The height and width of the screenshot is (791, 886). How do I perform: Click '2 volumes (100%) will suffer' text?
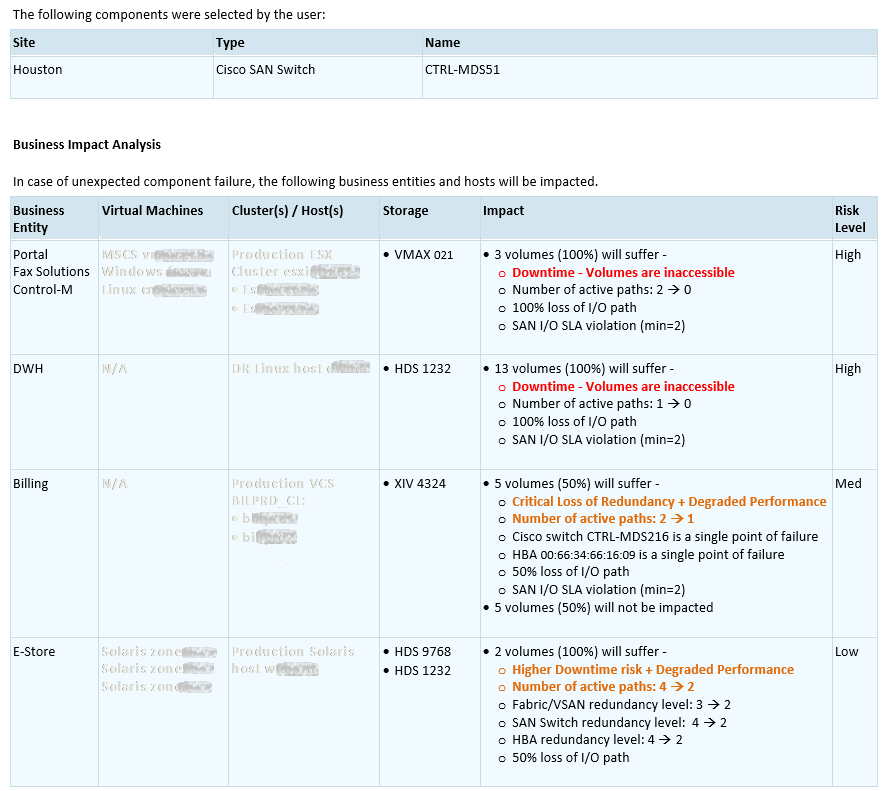(x=580, y=651)
